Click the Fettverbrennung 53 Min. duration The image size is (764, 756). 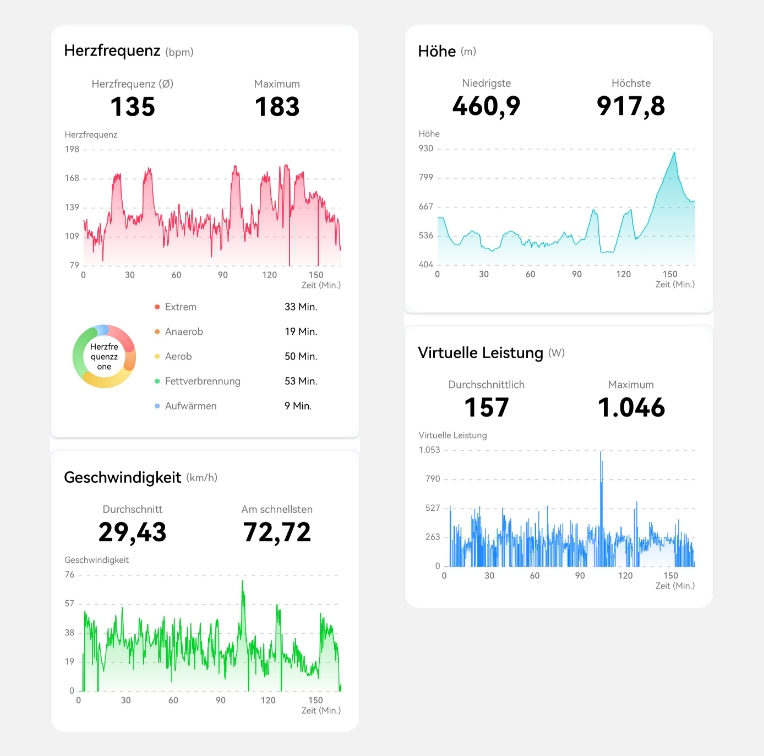[300, 382]
